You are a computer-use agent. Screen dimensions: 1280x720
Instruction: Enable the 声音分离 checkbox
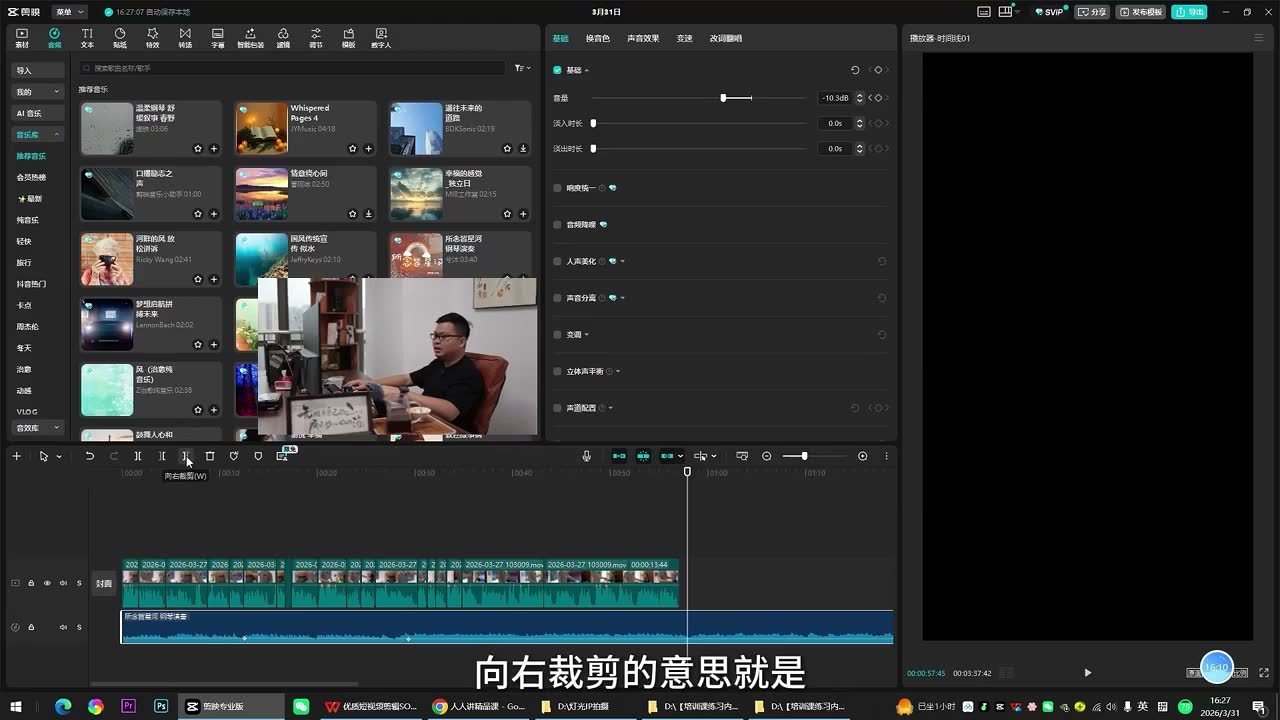(x=557, y=298)
